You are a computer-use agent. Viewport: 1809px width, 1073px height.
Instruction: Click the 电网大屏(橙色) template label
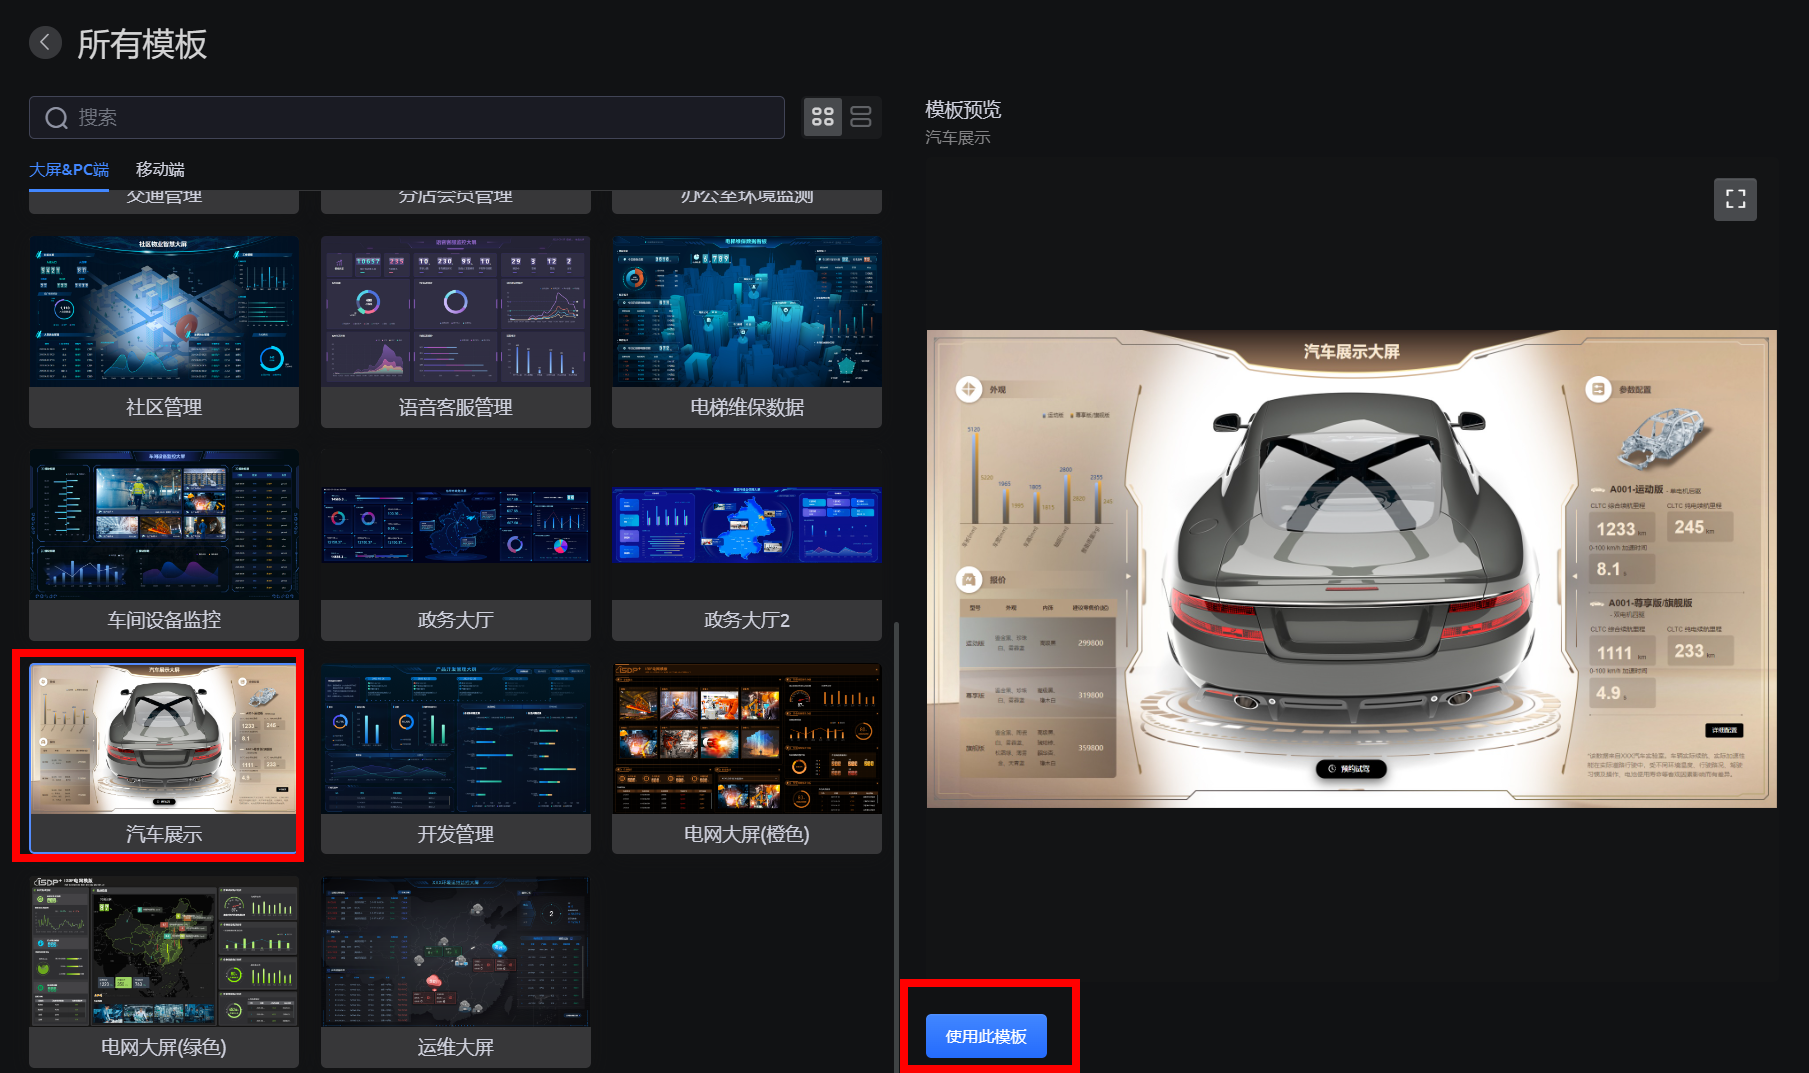[747, 834]
